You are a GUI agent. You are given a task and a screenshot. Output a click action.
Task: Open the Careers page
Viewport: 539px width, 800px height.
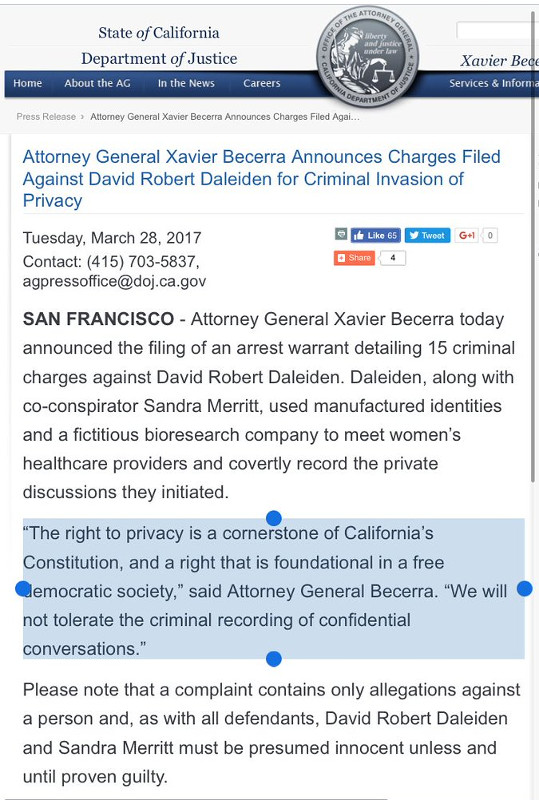(x=262, y=83)
